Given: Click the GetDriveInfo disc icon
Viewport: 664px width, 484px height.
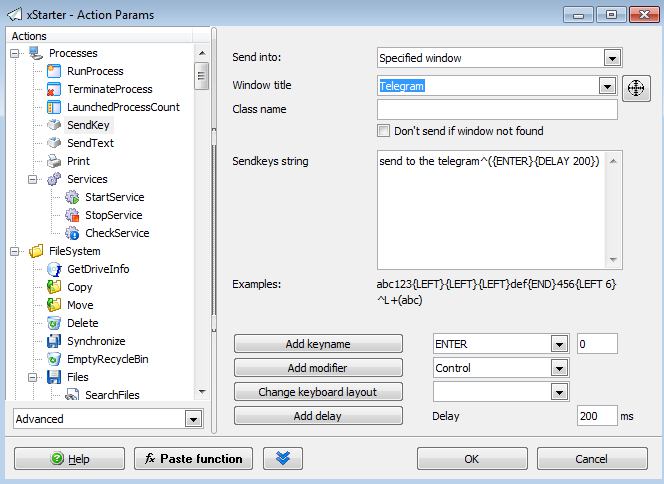Looking at the screenshot, I should pos(54,269).
